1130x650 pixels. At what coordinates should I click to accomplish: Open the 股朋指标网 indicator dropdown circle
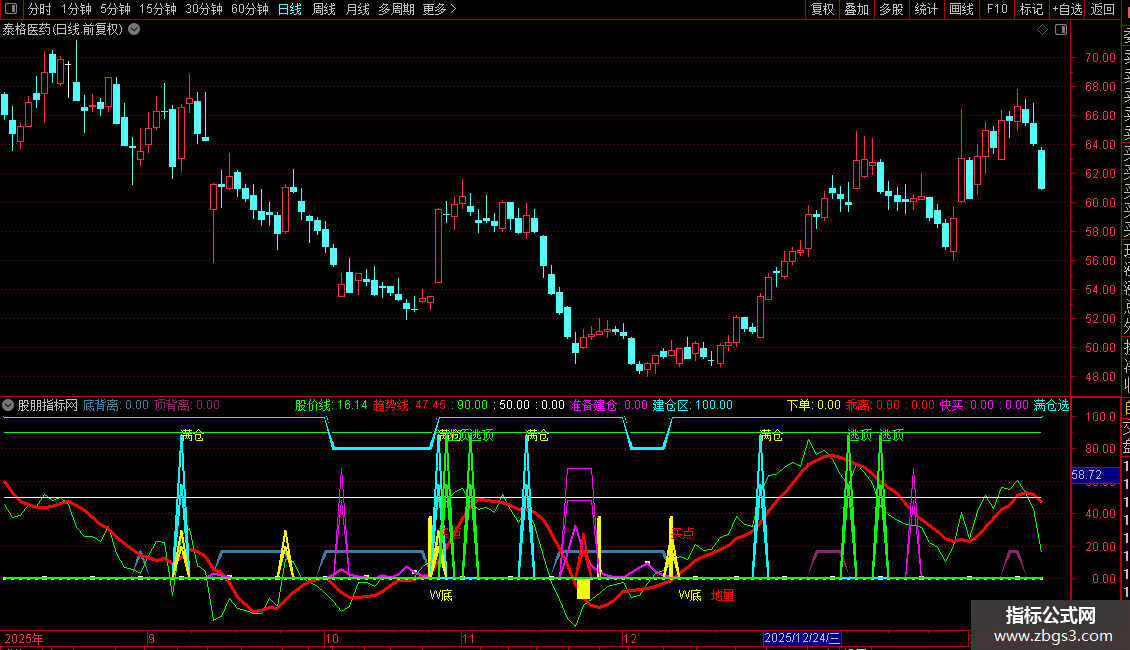[x=8, y=405]
